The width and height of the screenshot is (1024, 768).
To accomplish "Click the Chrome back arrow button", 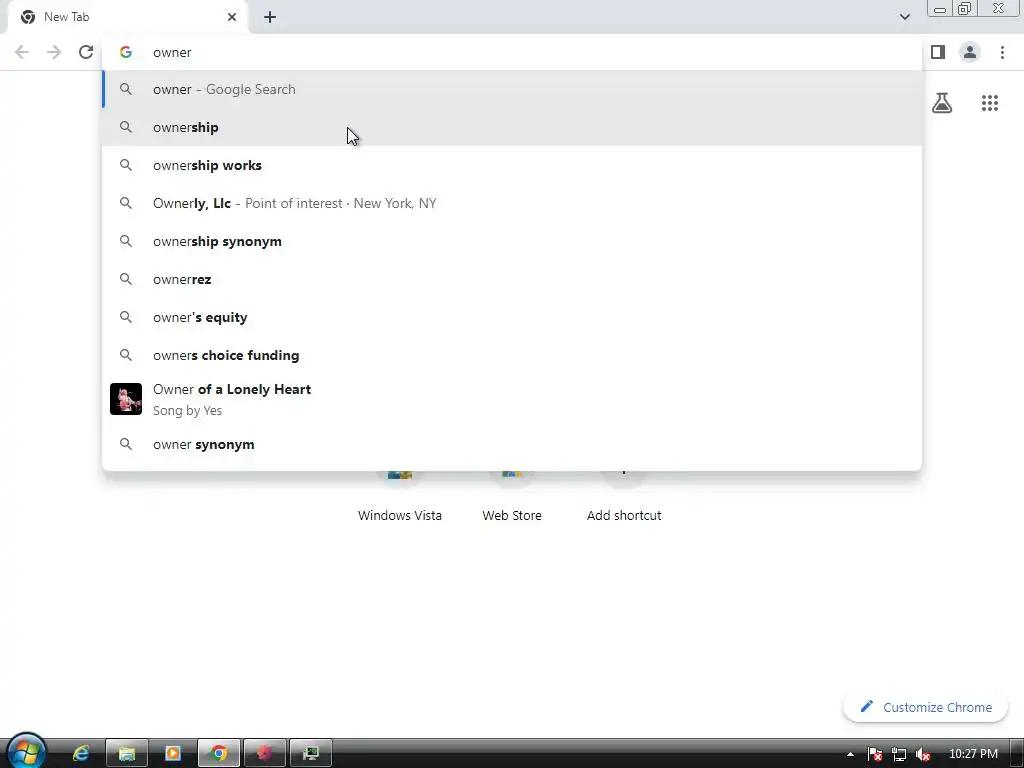I will [22, 52].
